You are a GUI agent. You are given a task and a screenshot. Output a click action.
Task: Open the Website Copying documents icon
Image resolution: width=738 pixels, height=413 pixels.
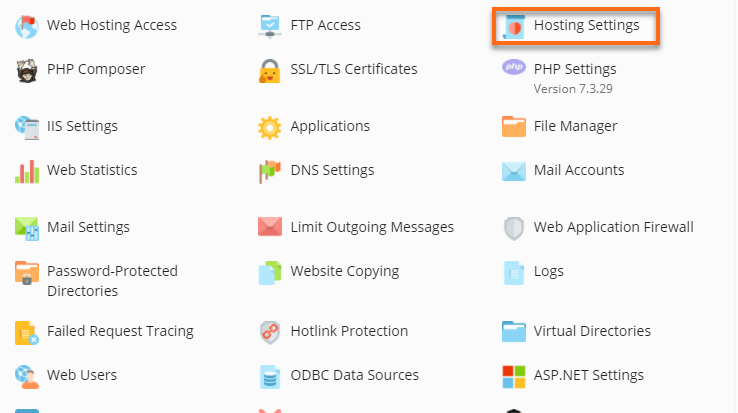pyautogui.click(x=270, y=273)
